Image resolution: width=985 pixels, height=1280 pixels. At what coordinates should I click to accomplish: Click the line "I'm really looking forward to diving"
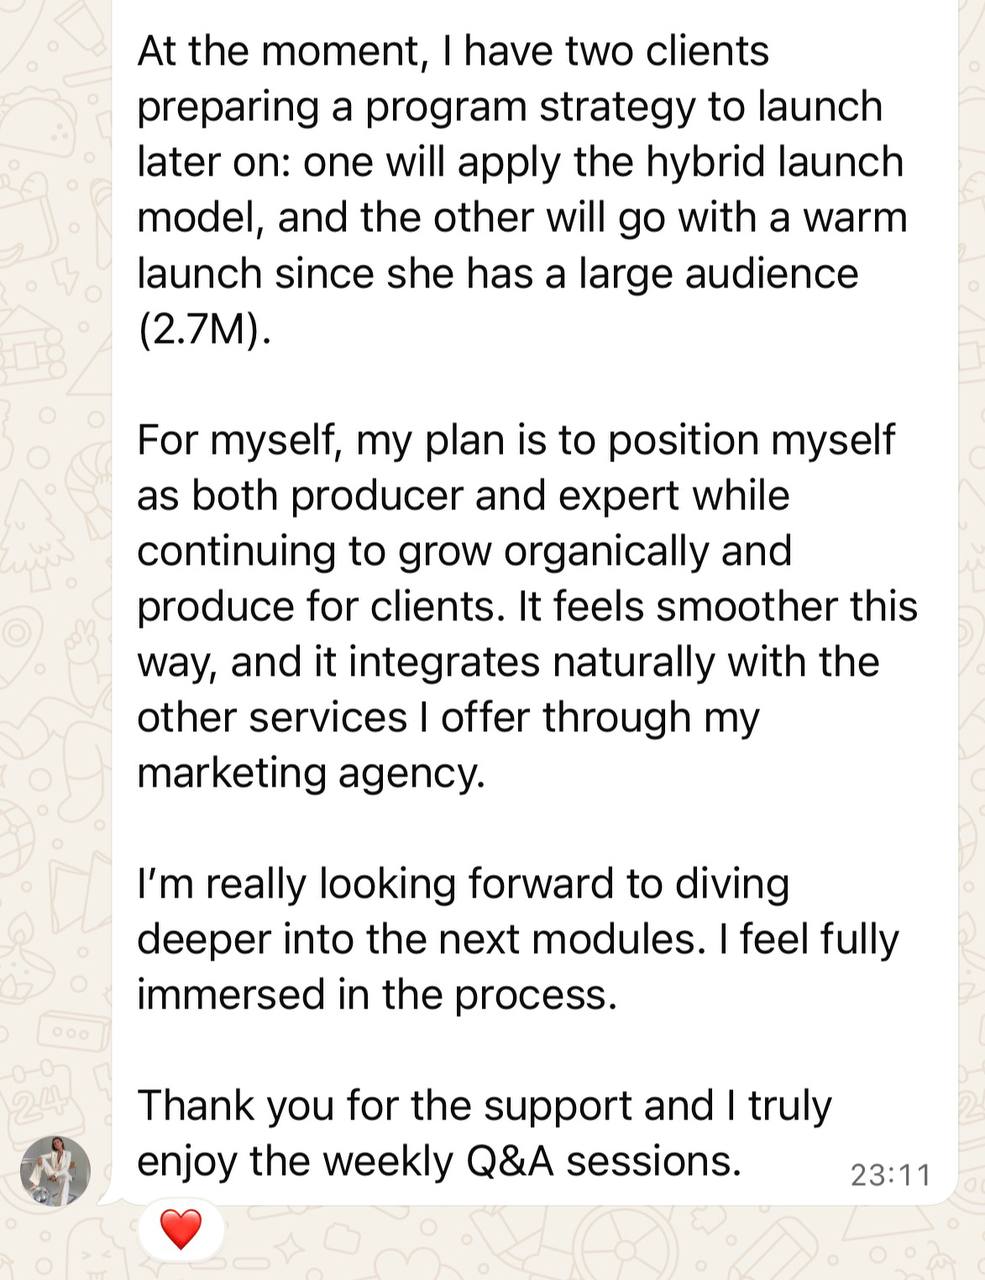[463, 884]
